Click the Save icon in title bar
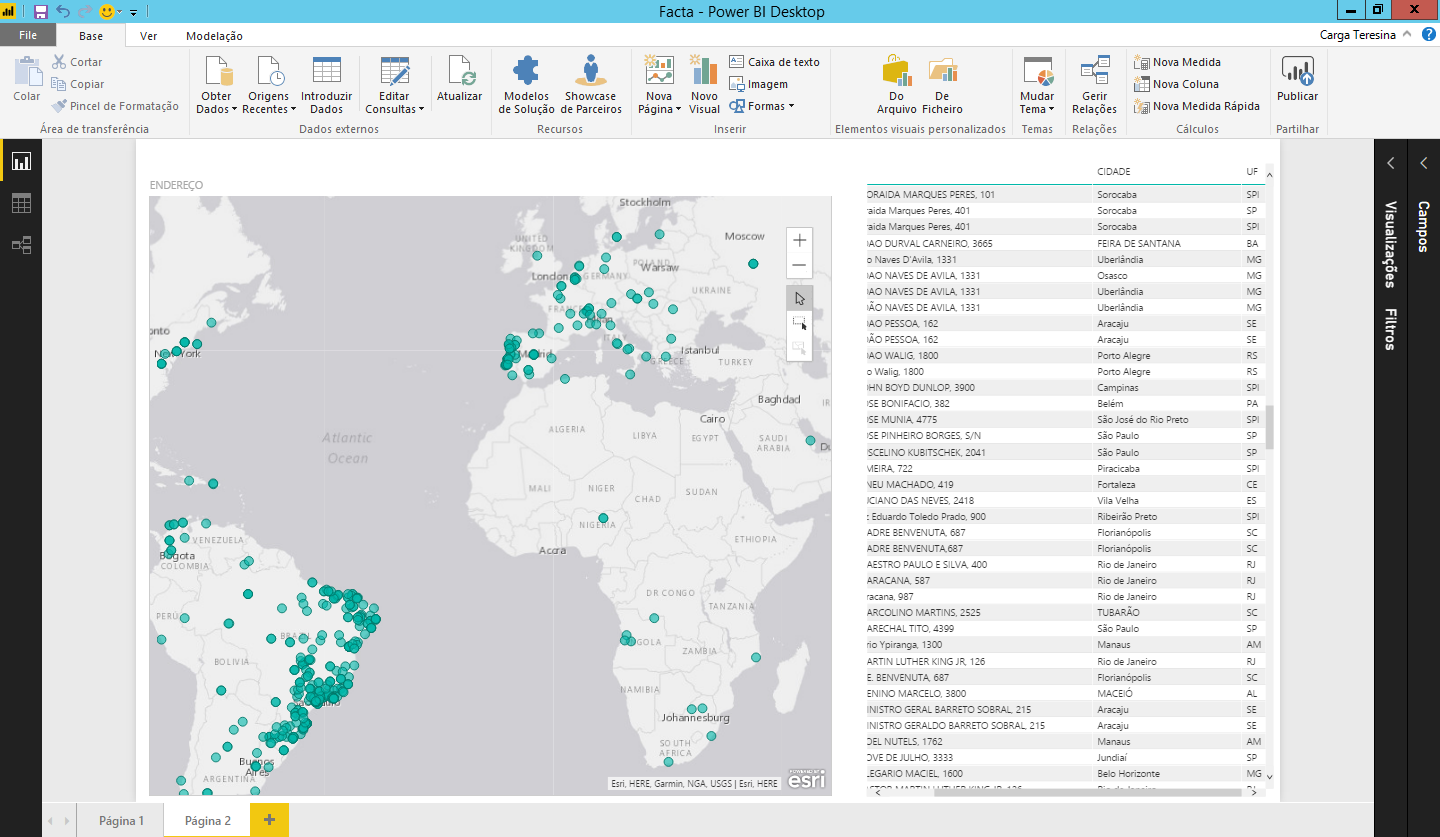1440x837 pixels. pyautogui.click(x=41, y=12)
